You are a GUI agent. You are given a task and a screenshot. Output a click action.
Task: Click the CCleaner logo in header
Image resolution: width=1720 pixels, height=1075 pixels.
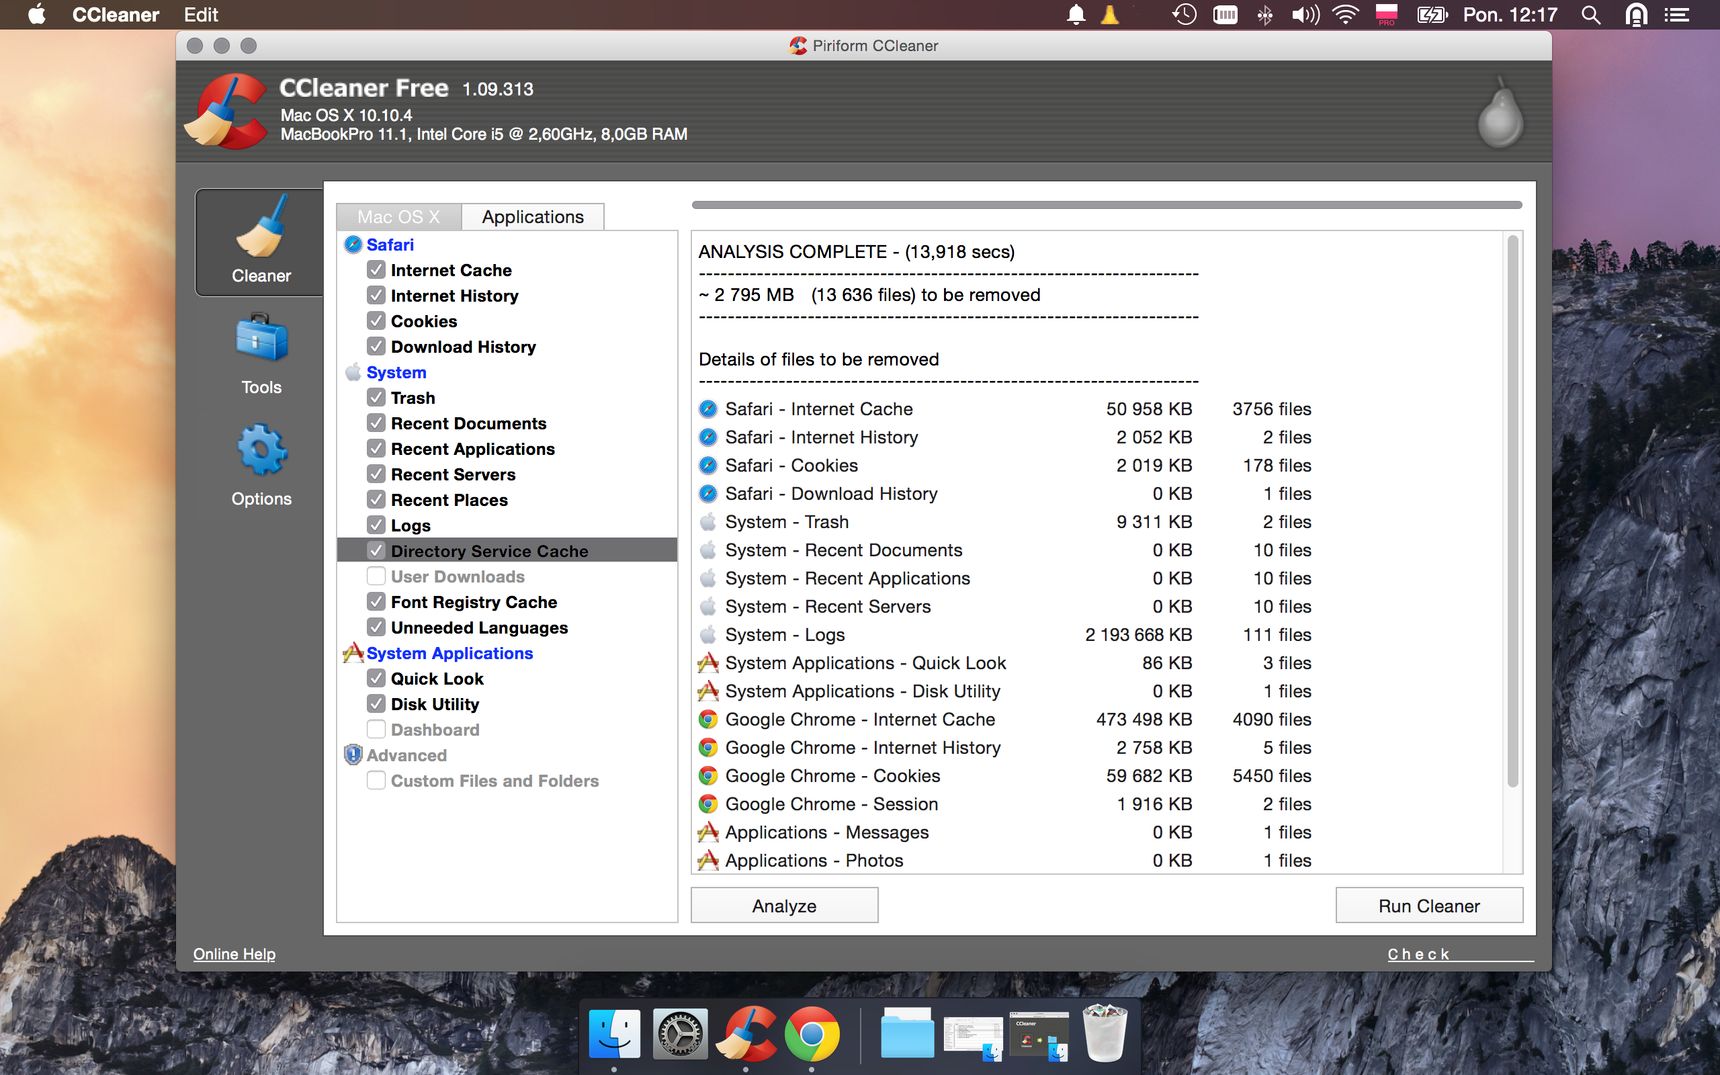tap(227, 111)
